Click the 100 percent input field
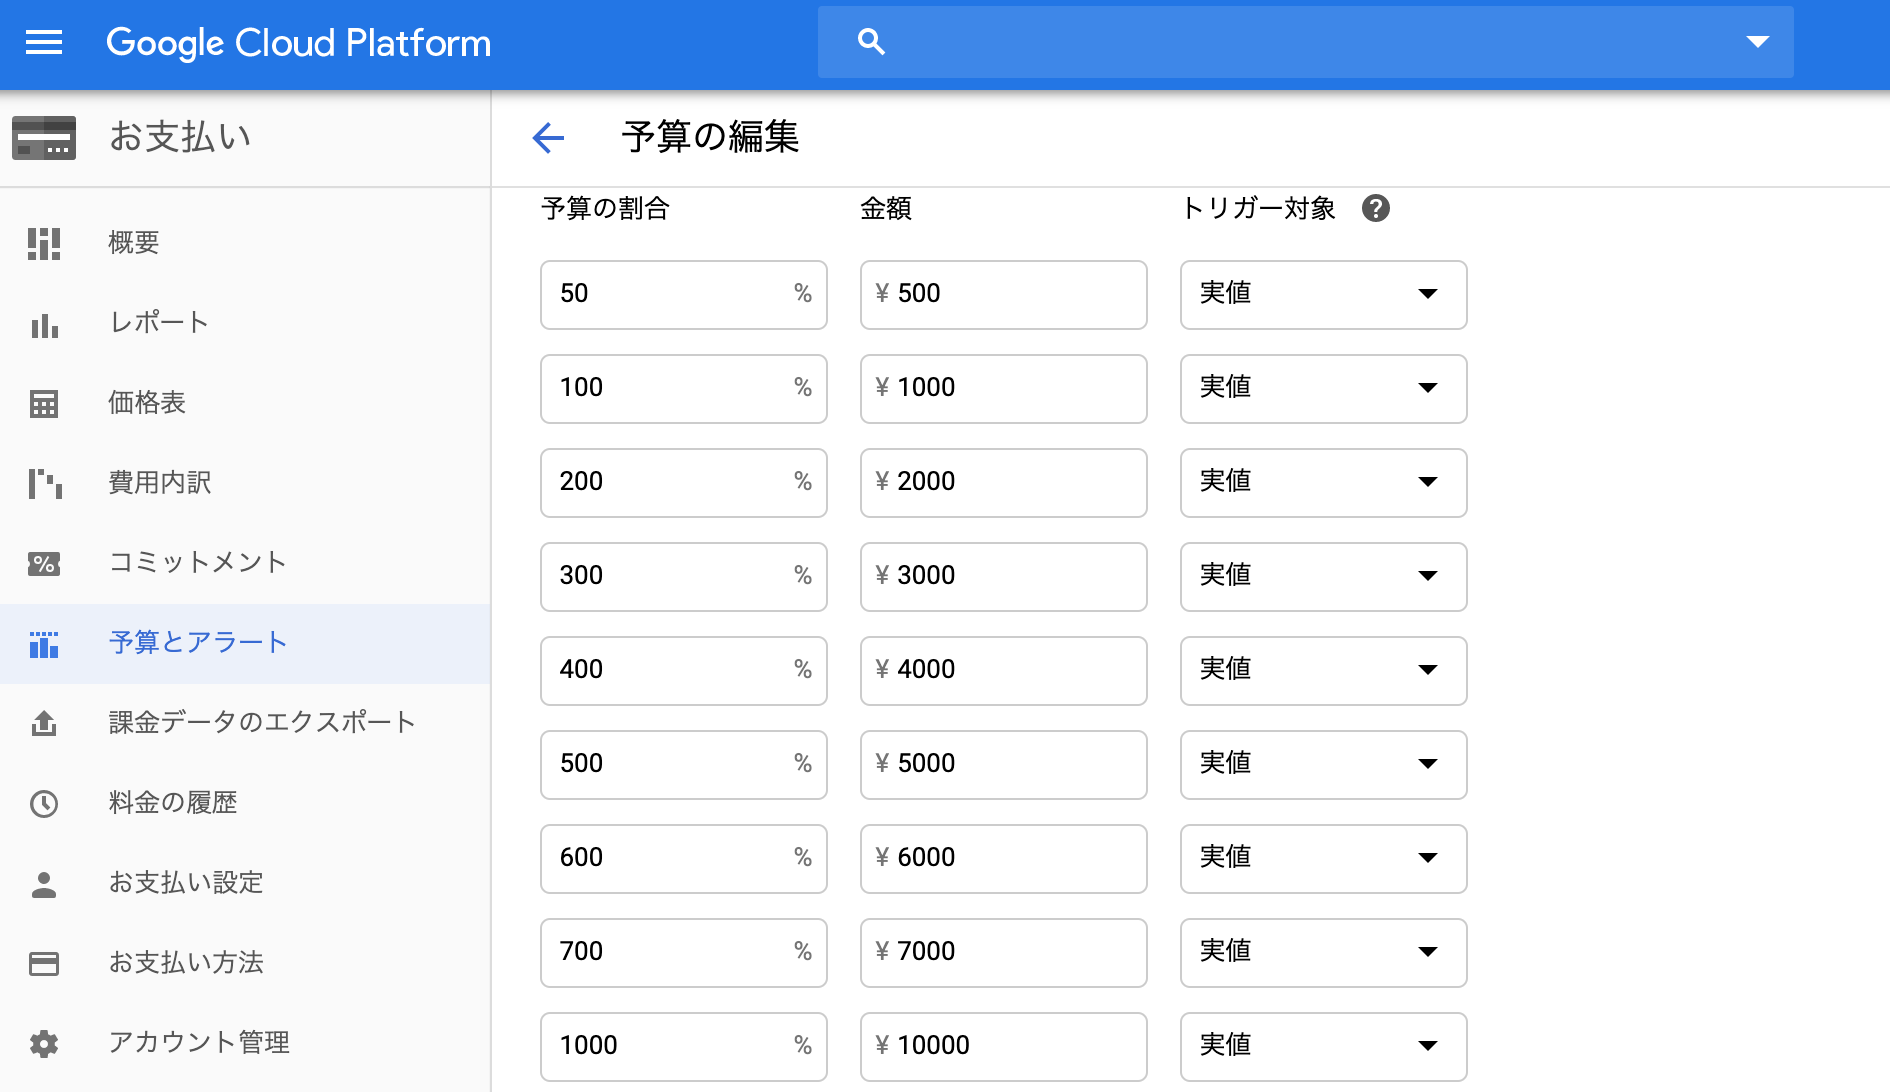The height and width of the screenshot is (1092, 1890). (683, 389)
